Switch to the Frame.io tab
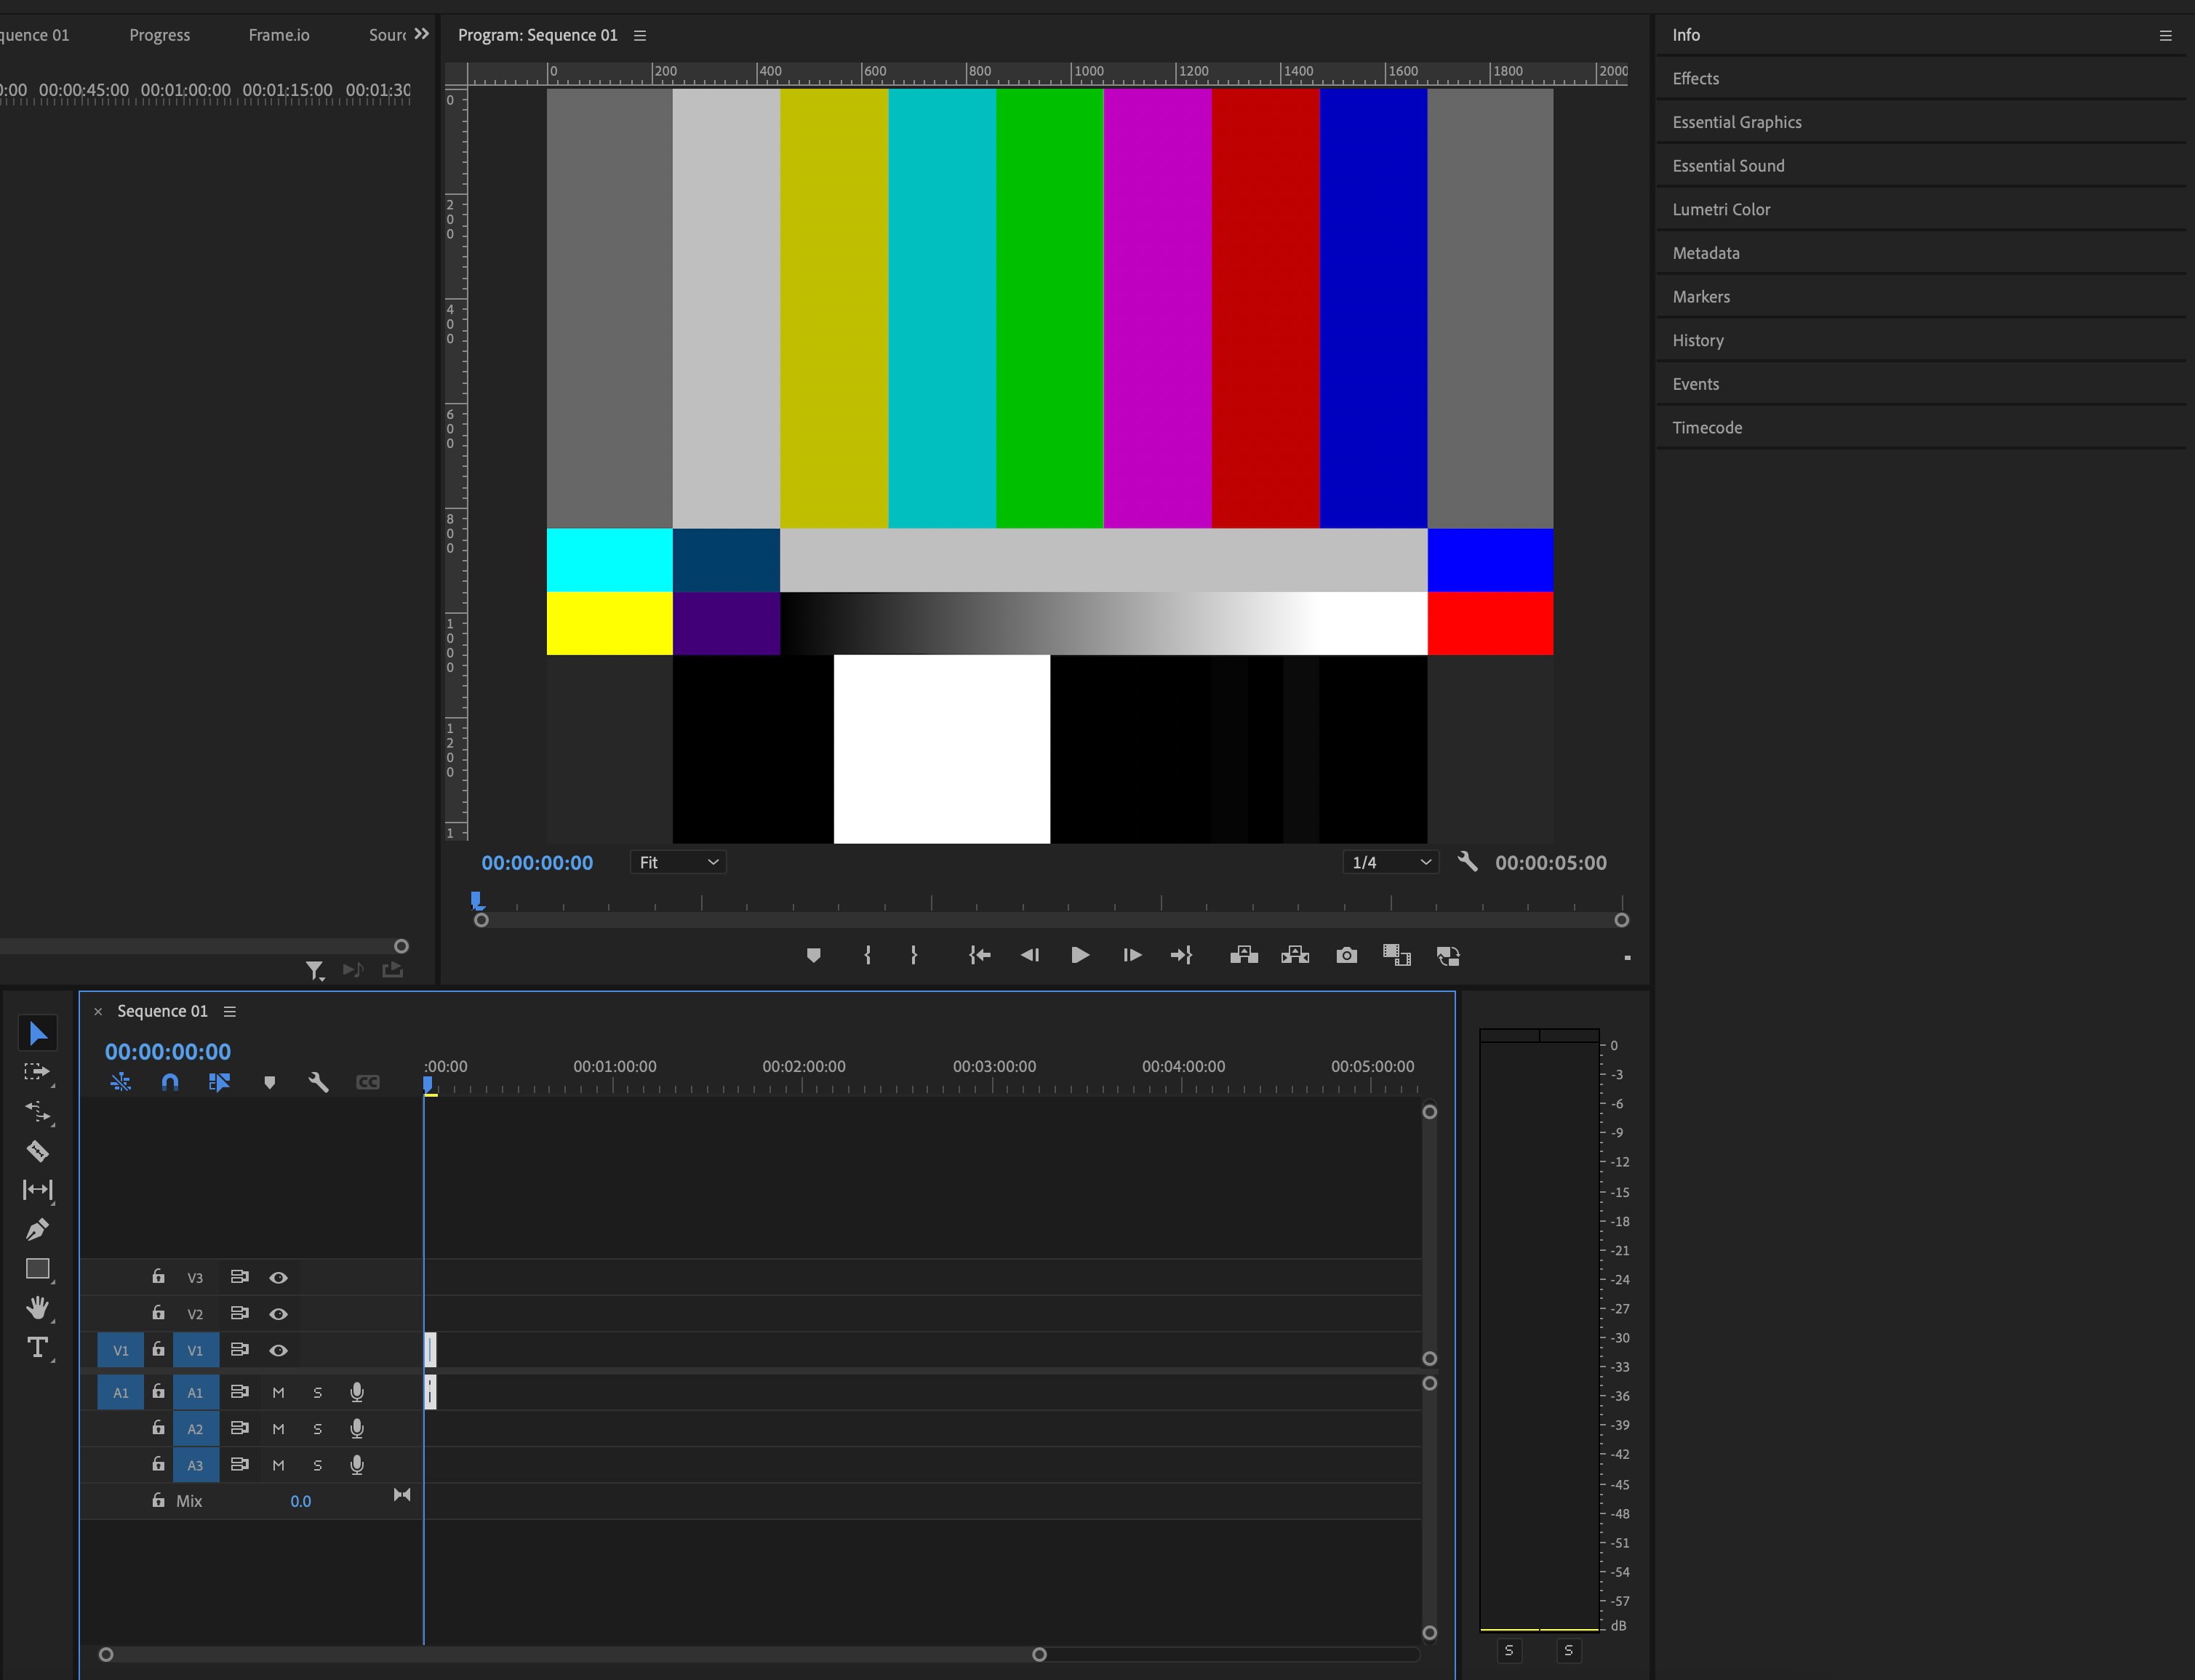The height and width of the screenshot is (1680, 2195). click(279, 35)
